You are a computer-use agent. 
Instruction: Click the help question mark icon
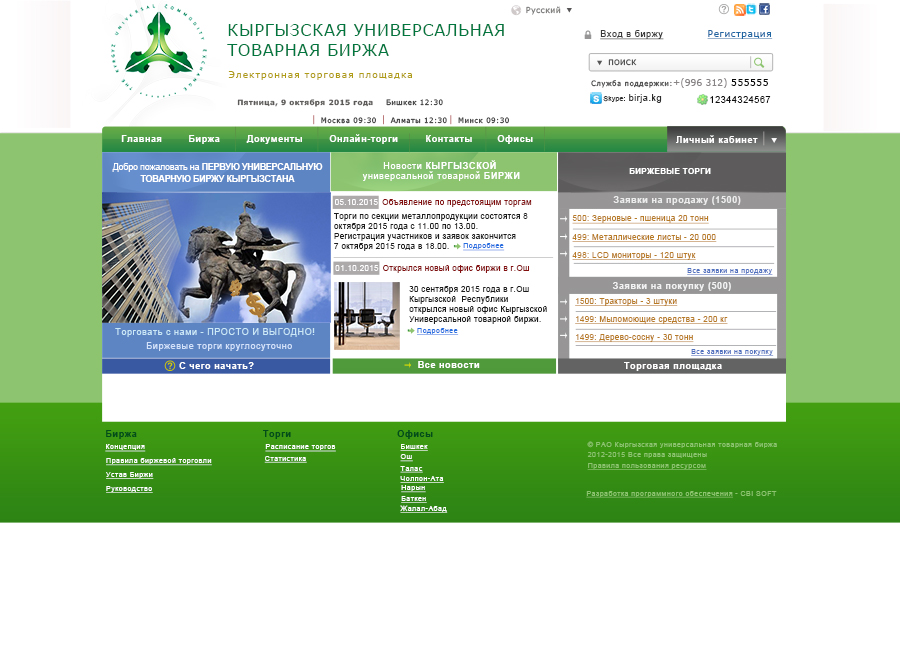pyautogui.click(x=724, y=9)
